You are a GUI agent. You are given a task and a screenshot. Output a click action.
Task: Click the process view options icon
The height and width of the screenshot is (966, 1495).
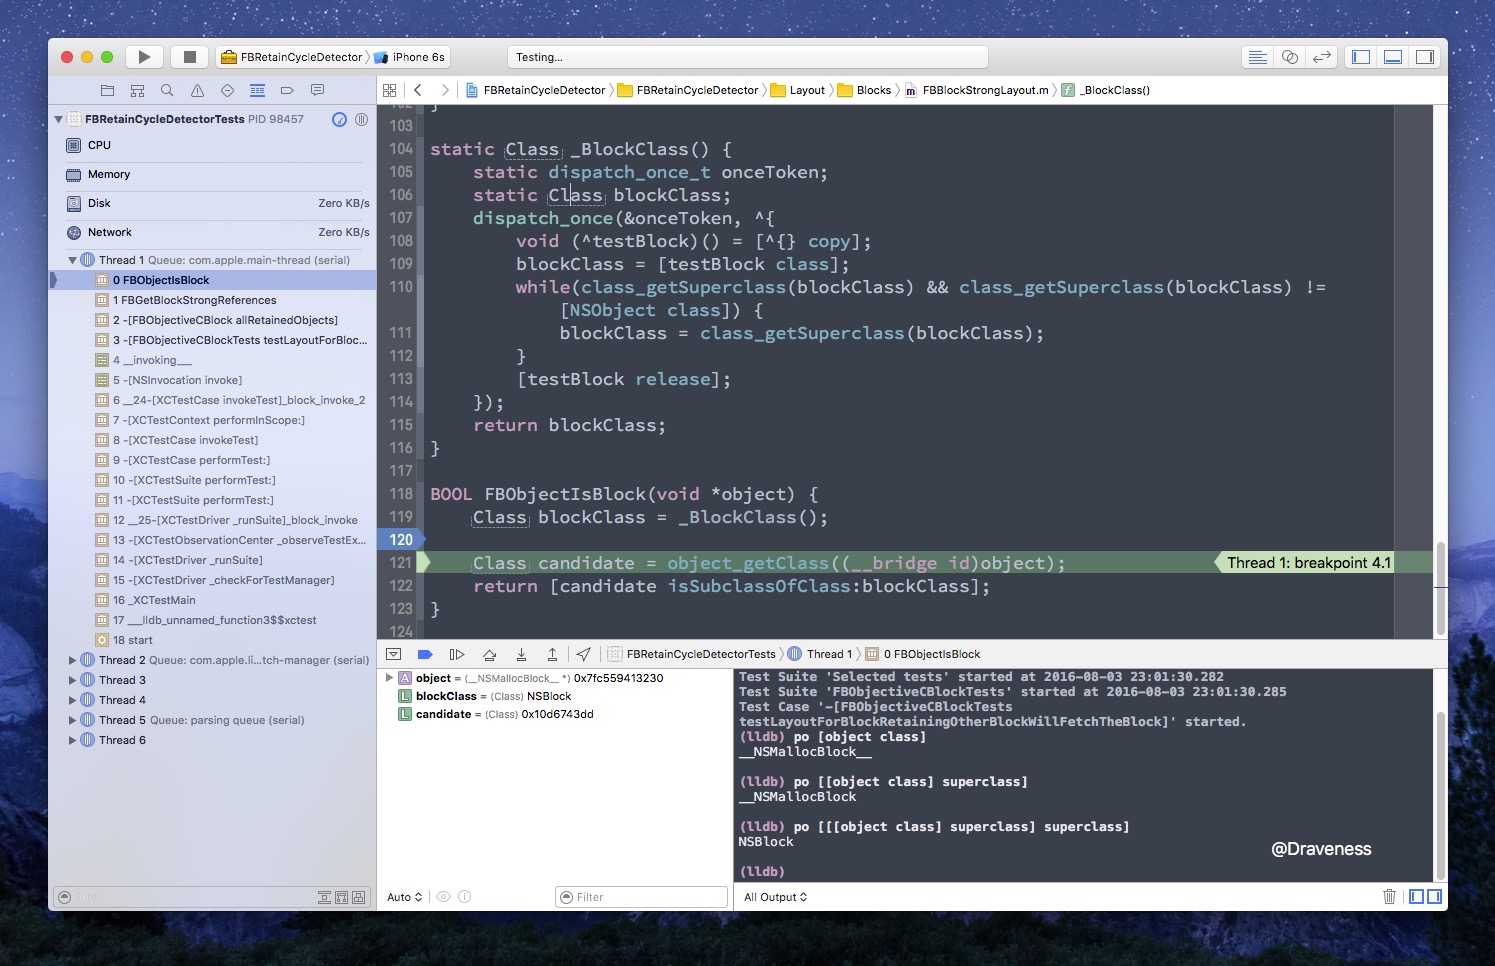point(361,119)
